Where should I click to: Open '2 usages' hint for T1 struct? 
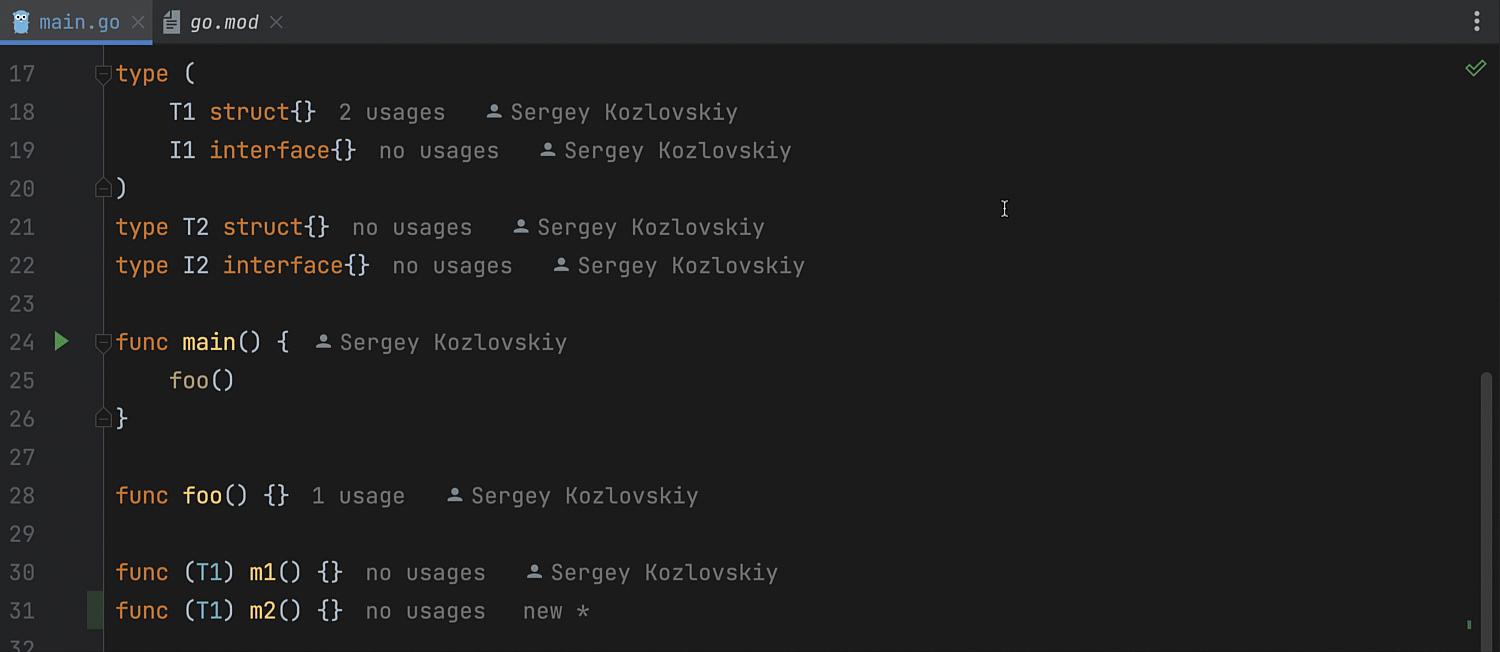[392, 112]
